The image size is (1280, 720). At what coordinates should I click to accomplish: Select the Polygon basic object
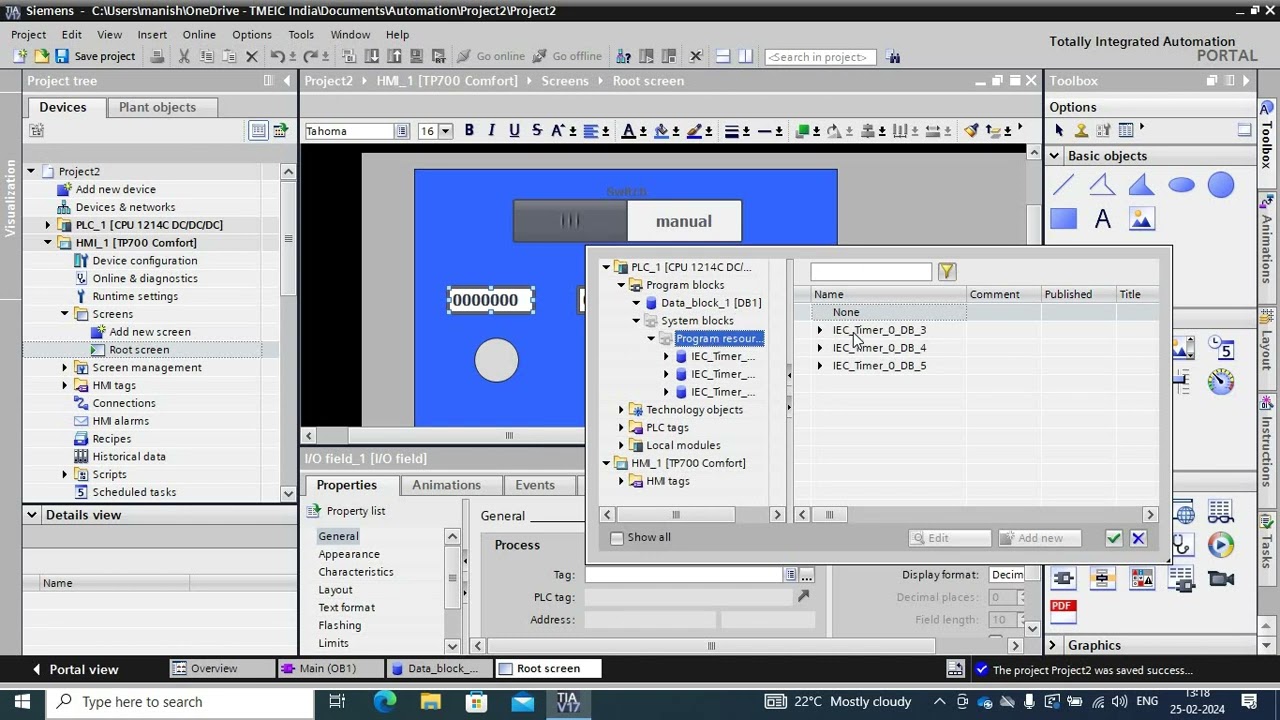[1141, 185]
